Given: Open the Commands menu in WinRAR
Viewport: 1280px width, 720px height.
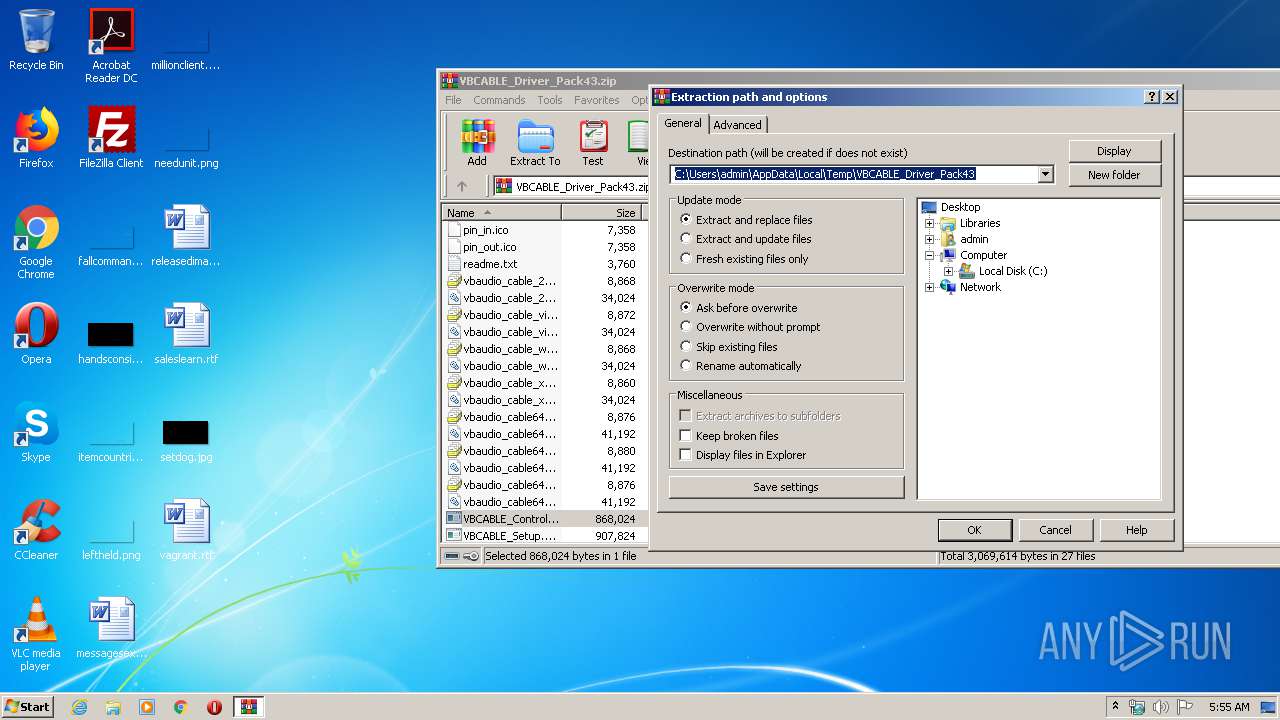Looking at the screenshot, I should point(499,100).
